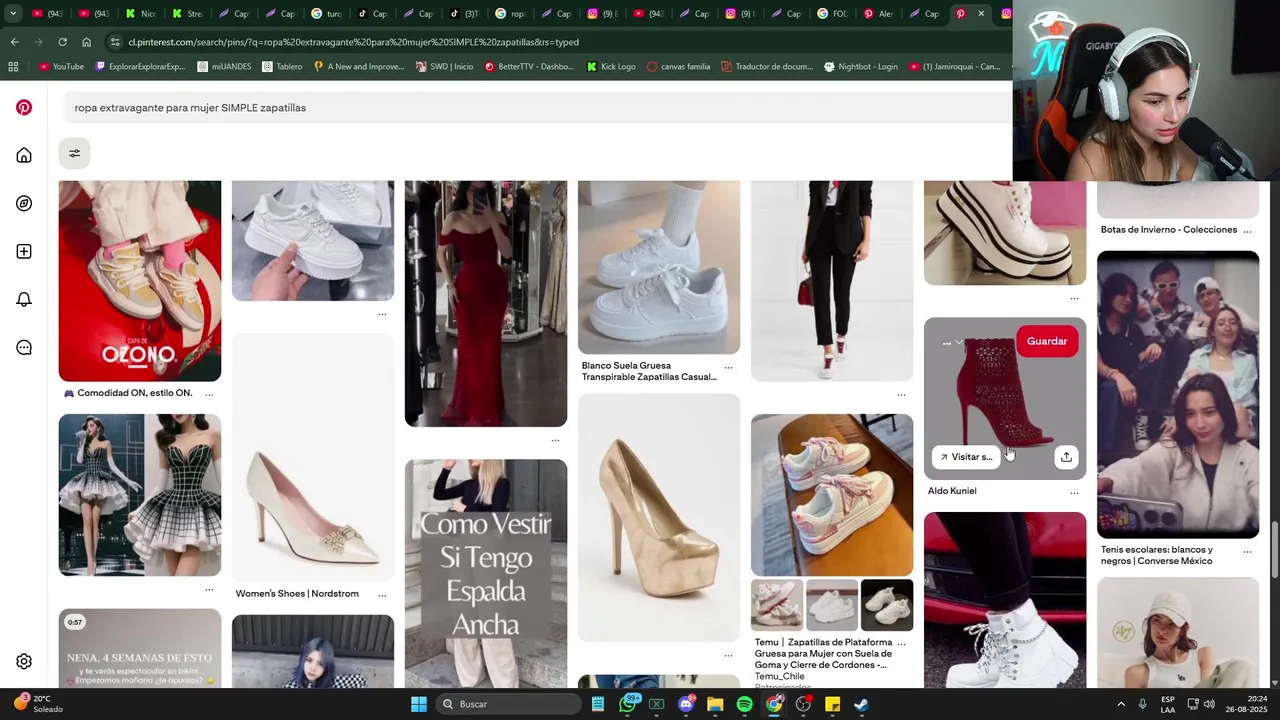The image size is (1280, 720).
Task: Open the search filters icon
Action: [x=74, y=153]
